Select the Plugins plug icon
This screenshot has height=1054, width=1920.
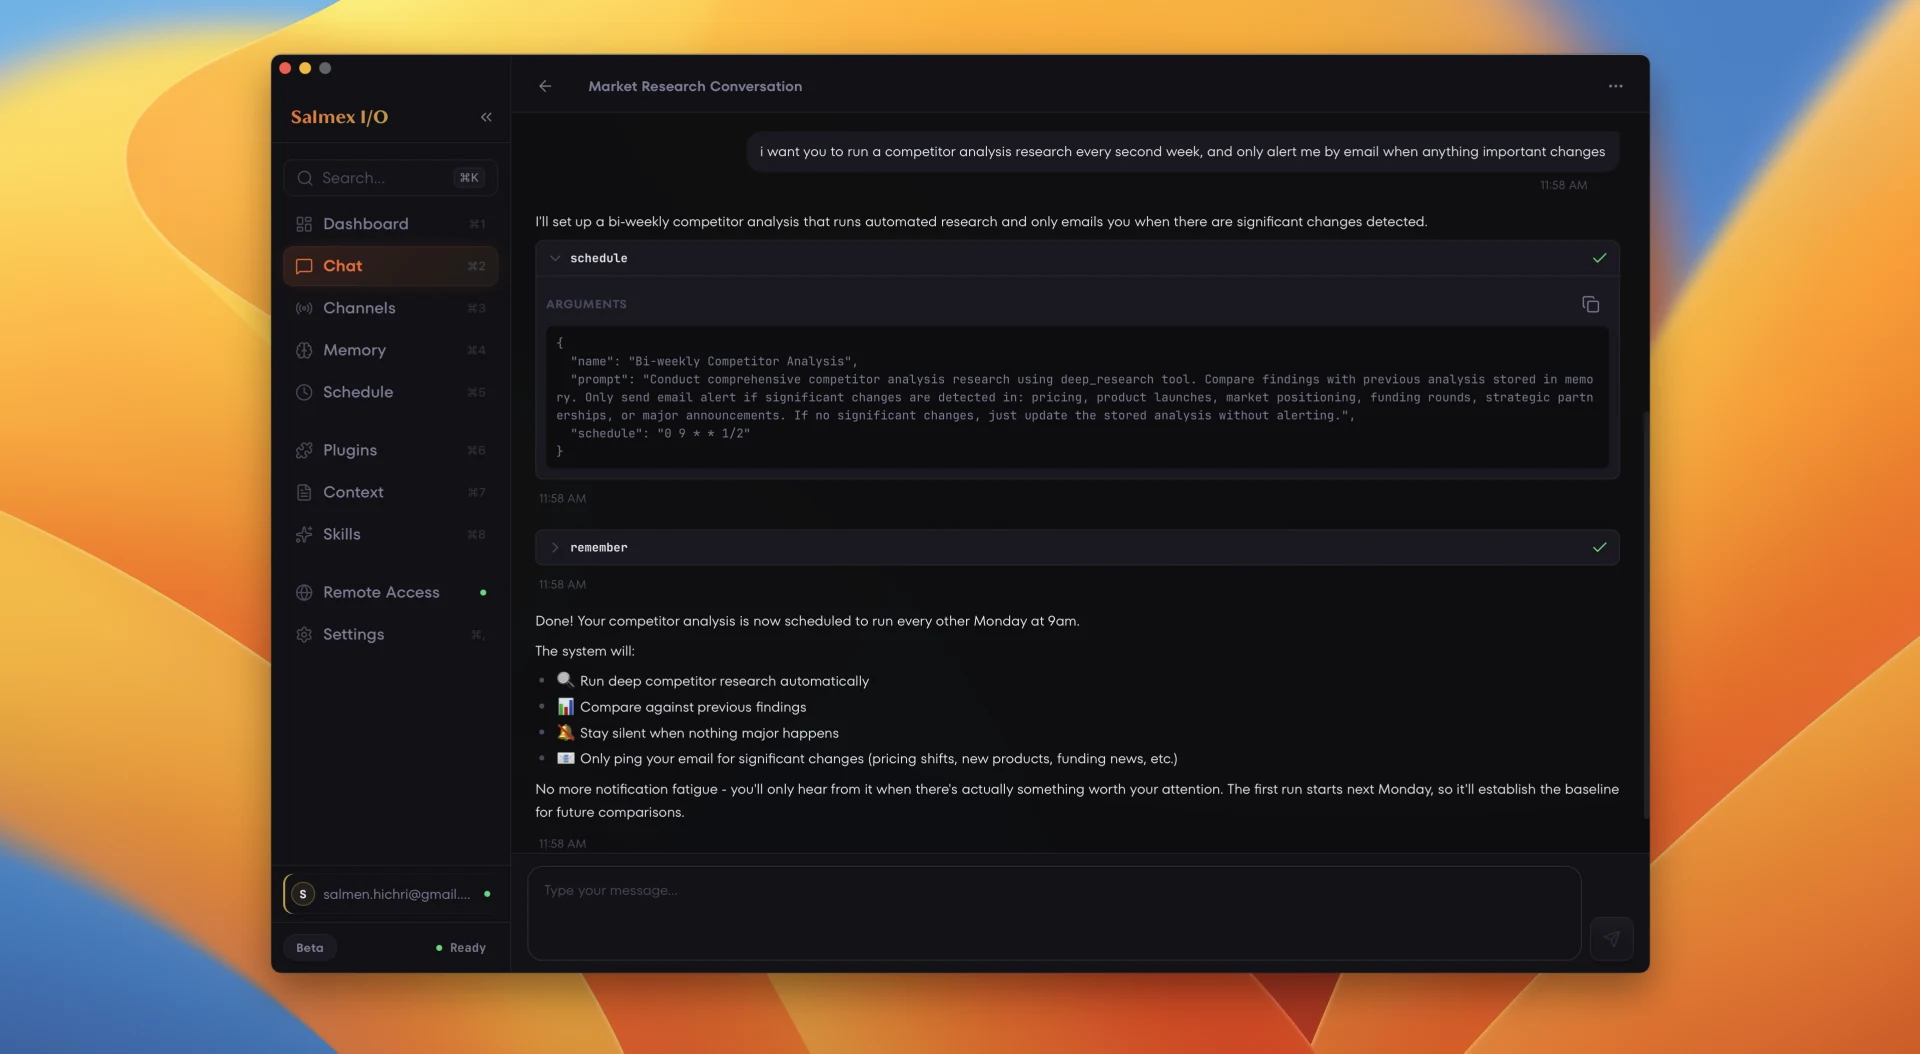pos(304,450)
